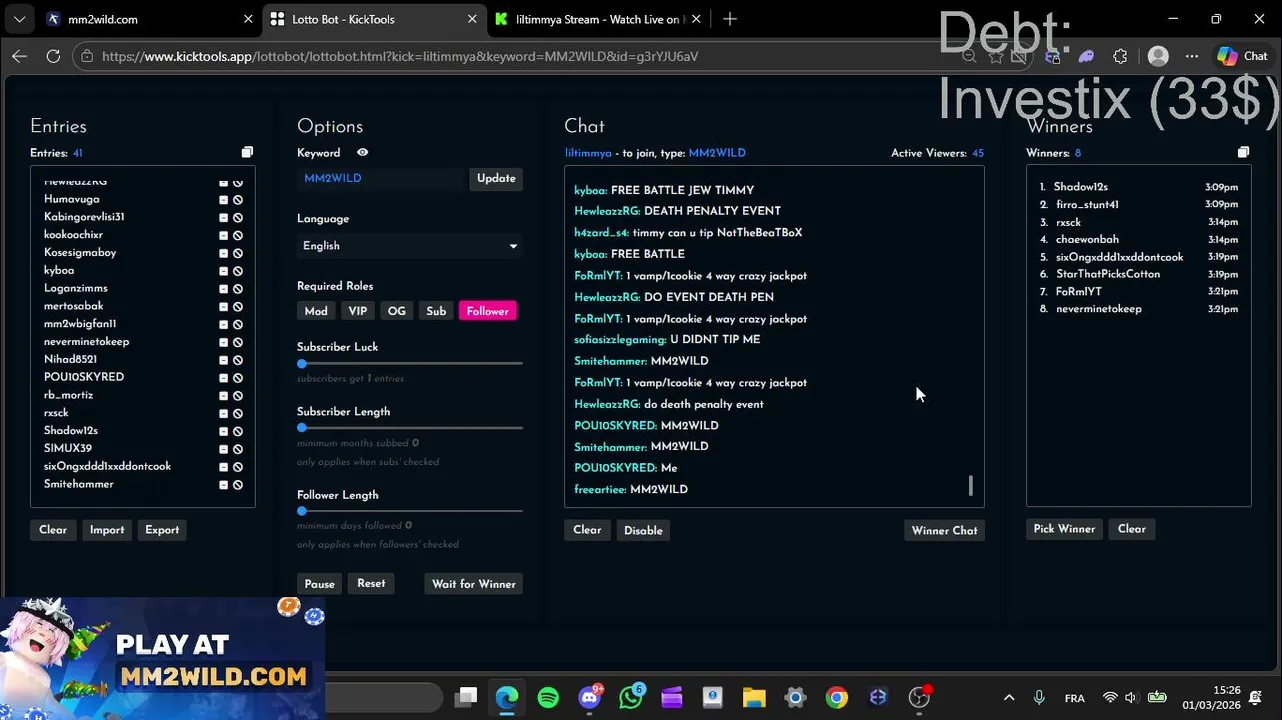The height and width of the screenshot is (720, 1282).
Task: Disable chat using the Disable button
Action: tap(643, 531)
